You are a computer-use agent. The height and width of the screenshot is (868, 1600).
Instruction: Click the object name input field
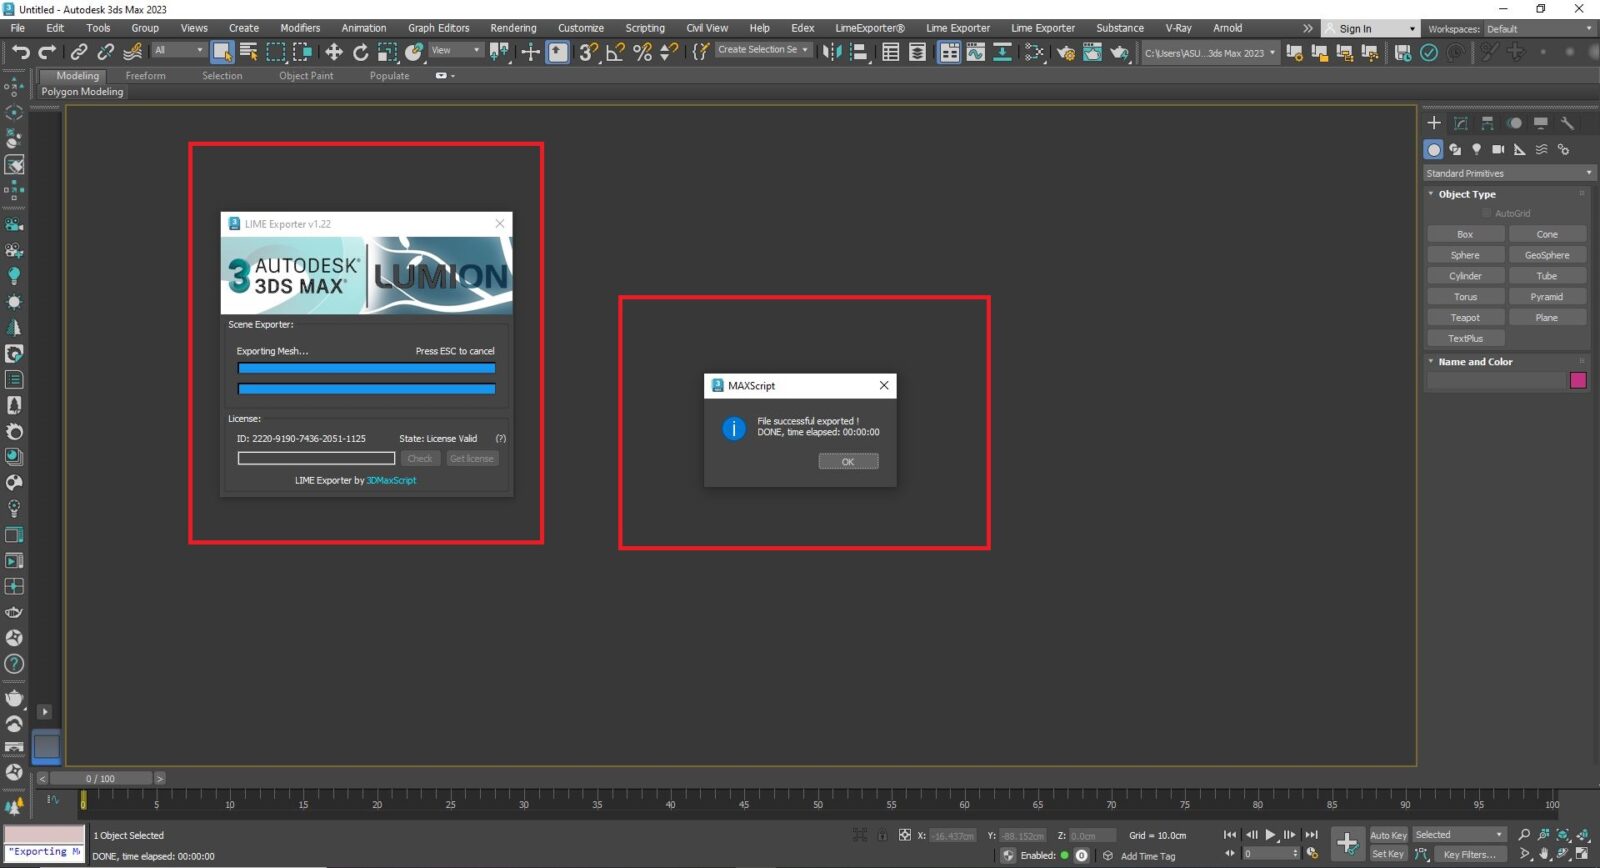pyautogui.click(x=1496, y=380)
